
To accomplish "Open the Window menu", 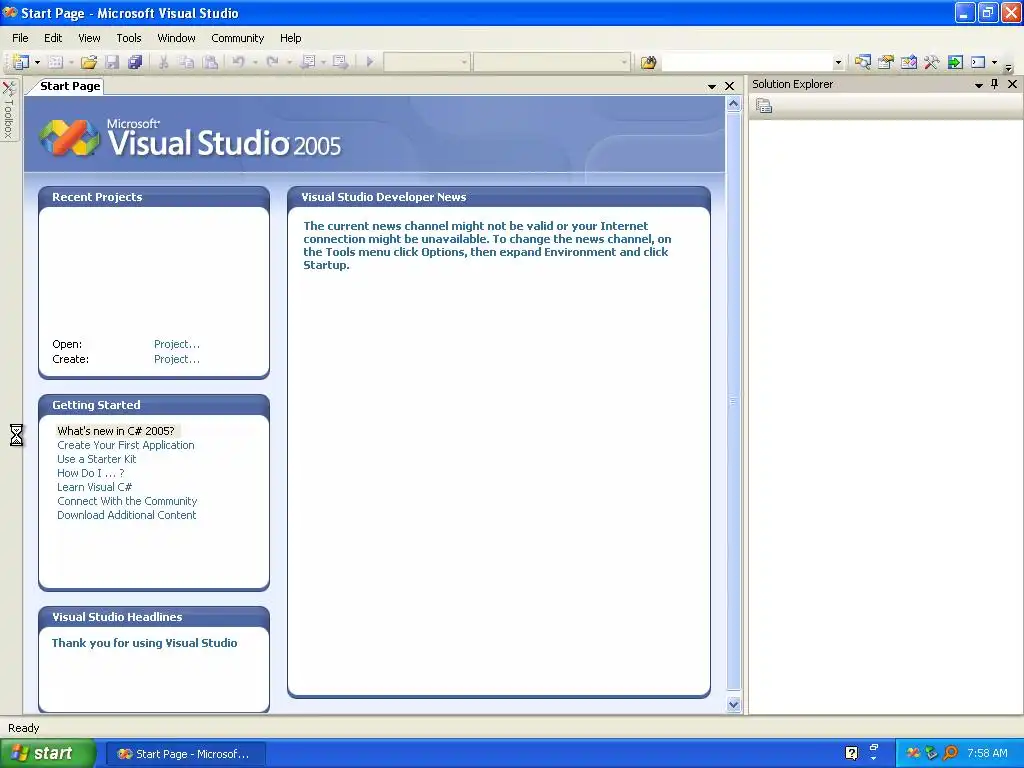I will 176,38.
